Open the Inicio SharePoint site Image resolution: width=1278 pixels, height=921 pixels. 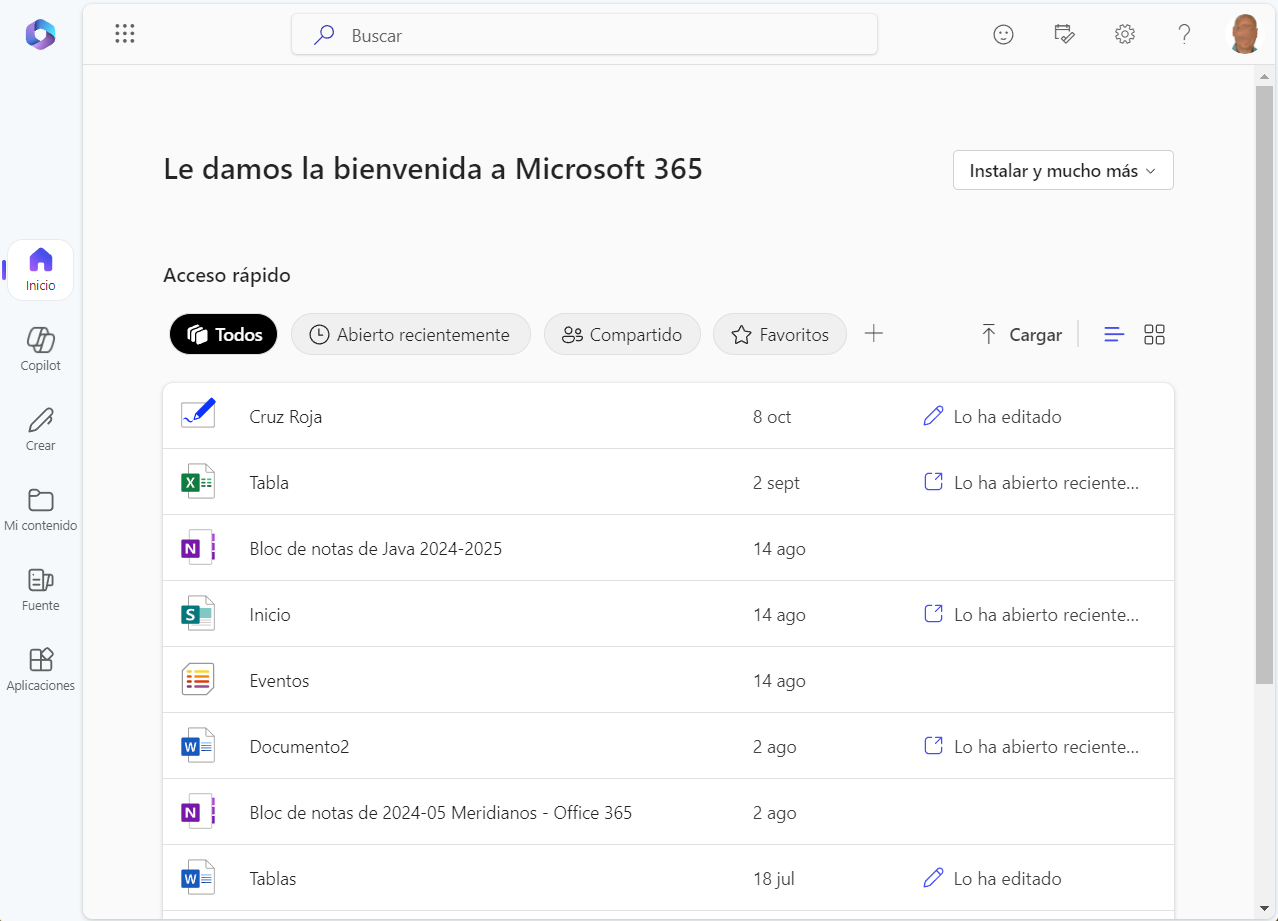(270, 615)
